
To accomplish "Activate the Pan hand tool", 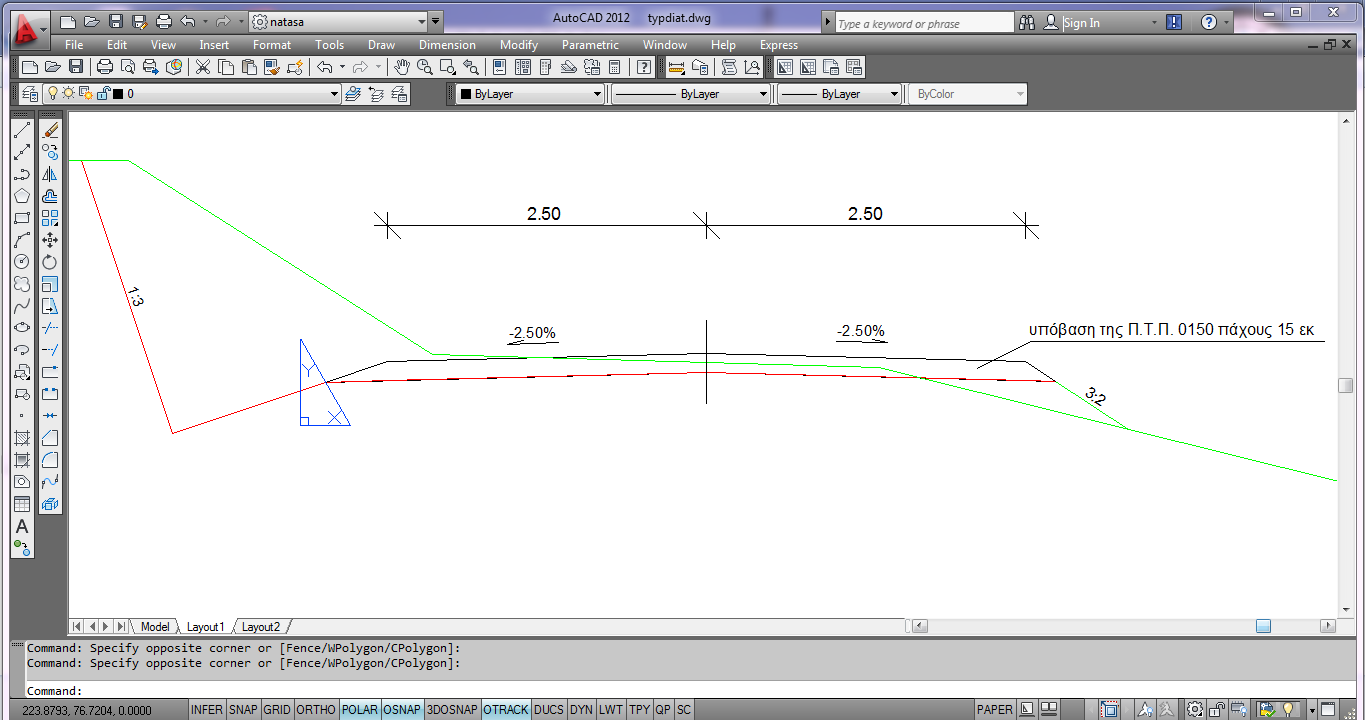I will pyautogui.click(x=402, y=67).
